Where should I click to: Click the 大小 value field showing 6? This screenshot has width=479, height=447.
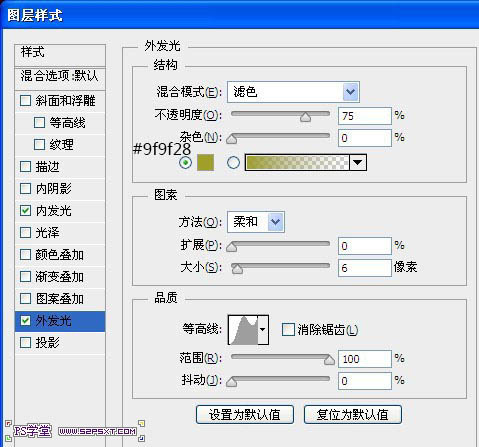point(365,268)
